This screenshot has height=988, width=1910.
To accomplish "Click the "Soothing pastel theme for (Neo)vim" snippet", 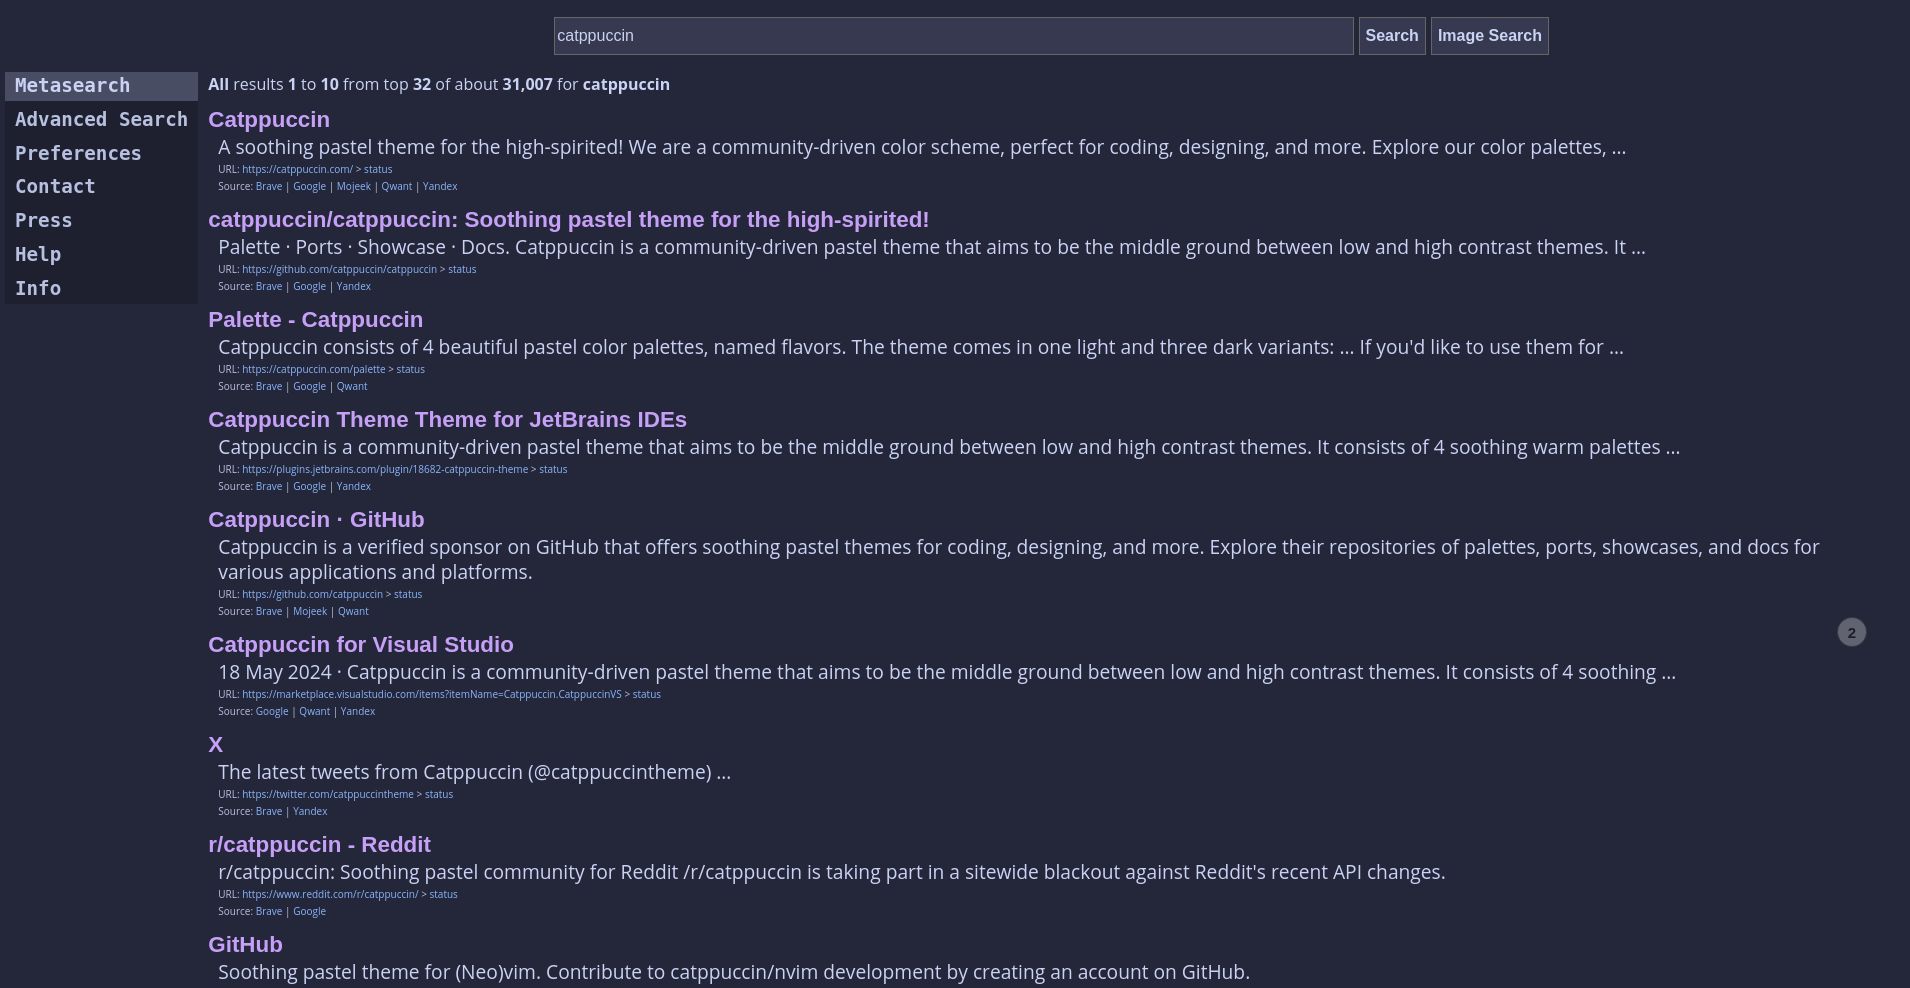I will 734,972.
